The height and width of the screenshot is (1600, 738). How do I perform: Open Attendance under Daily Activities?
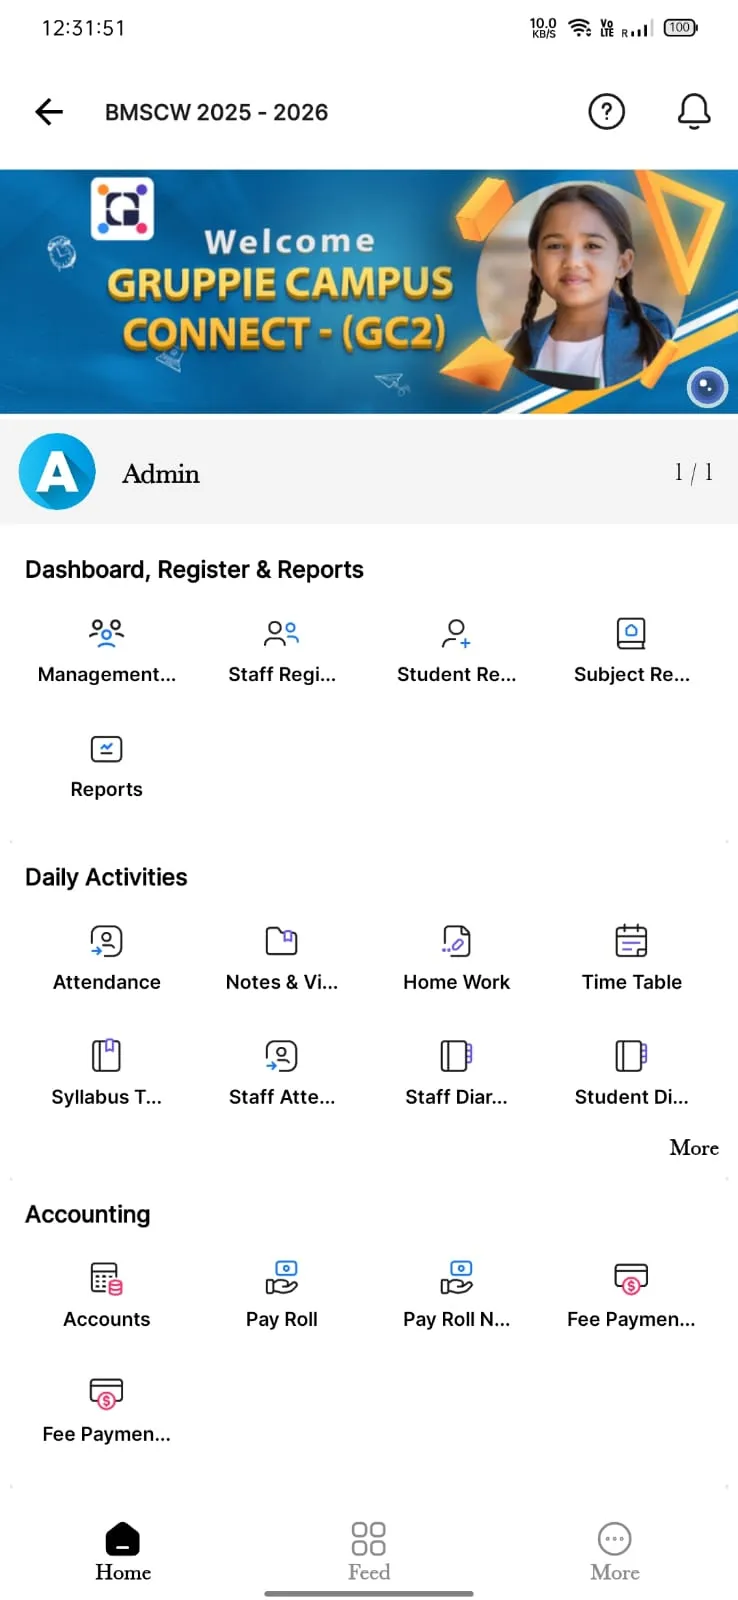(x=107, y=959)
